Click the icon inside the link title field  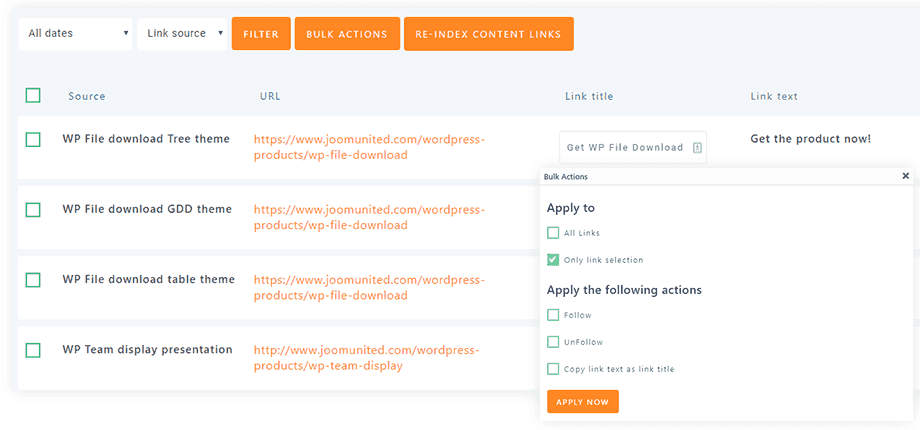click(697, 148)
